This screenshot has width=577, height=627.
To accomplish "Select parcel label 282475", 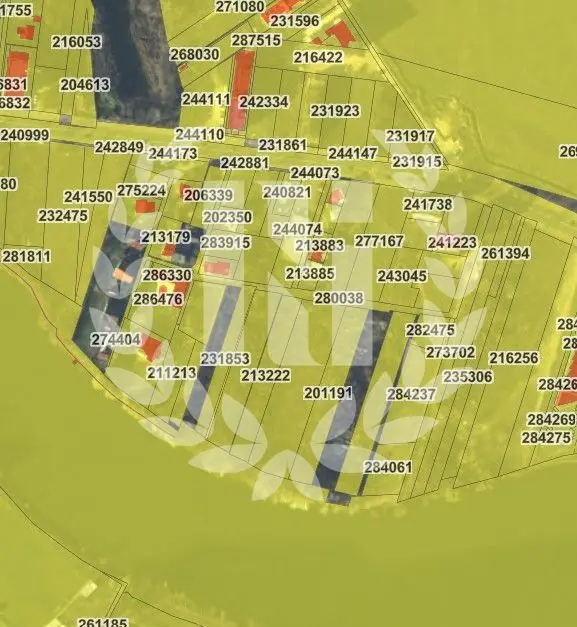I will point(431,330).
